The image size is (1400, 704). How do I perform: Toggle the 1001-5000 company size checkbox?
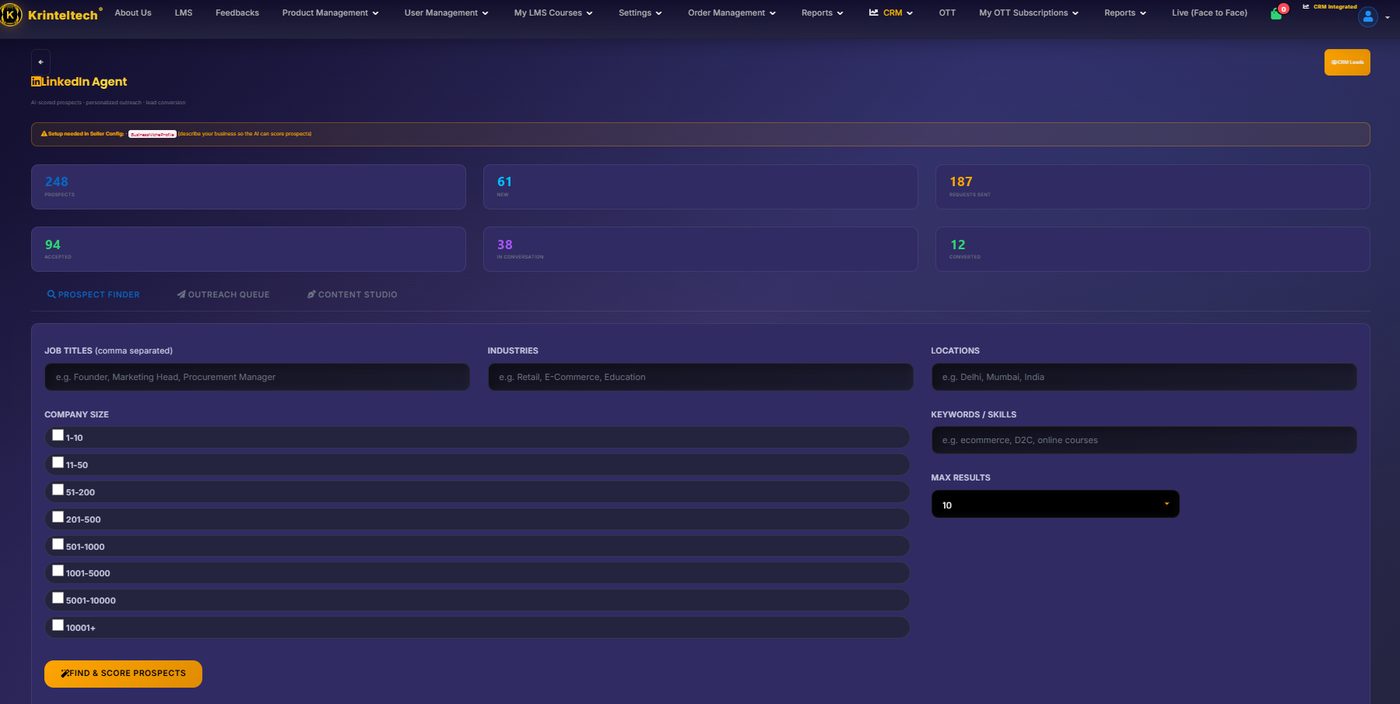pos(58,570)
